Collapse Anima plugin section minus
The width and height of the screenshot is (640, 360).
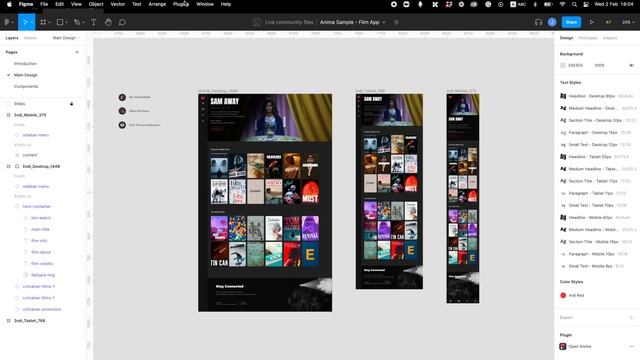[631, 346]
